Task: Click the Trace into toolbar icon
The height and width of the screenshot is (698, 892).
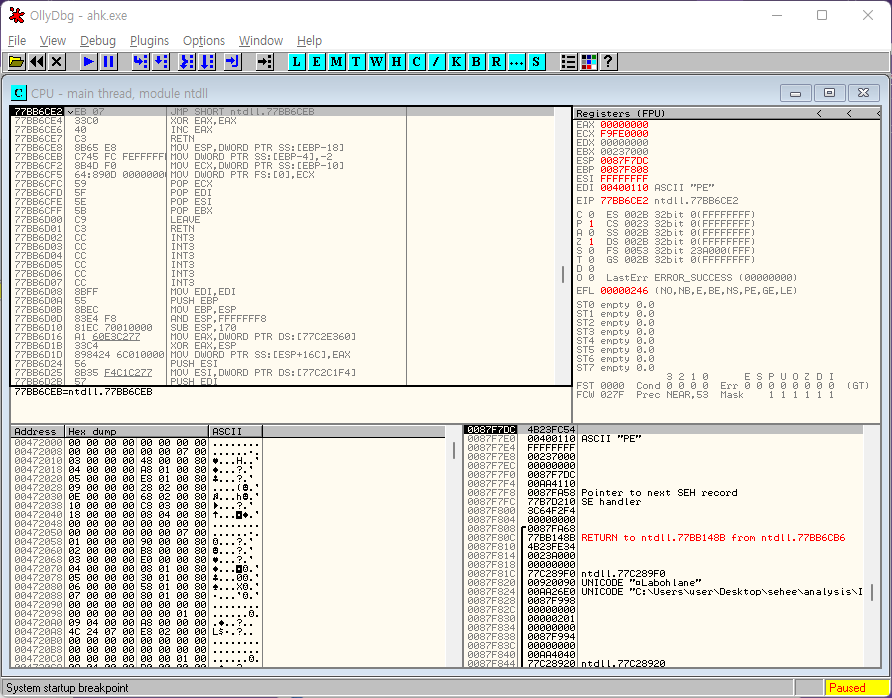Action: point(187,61)
